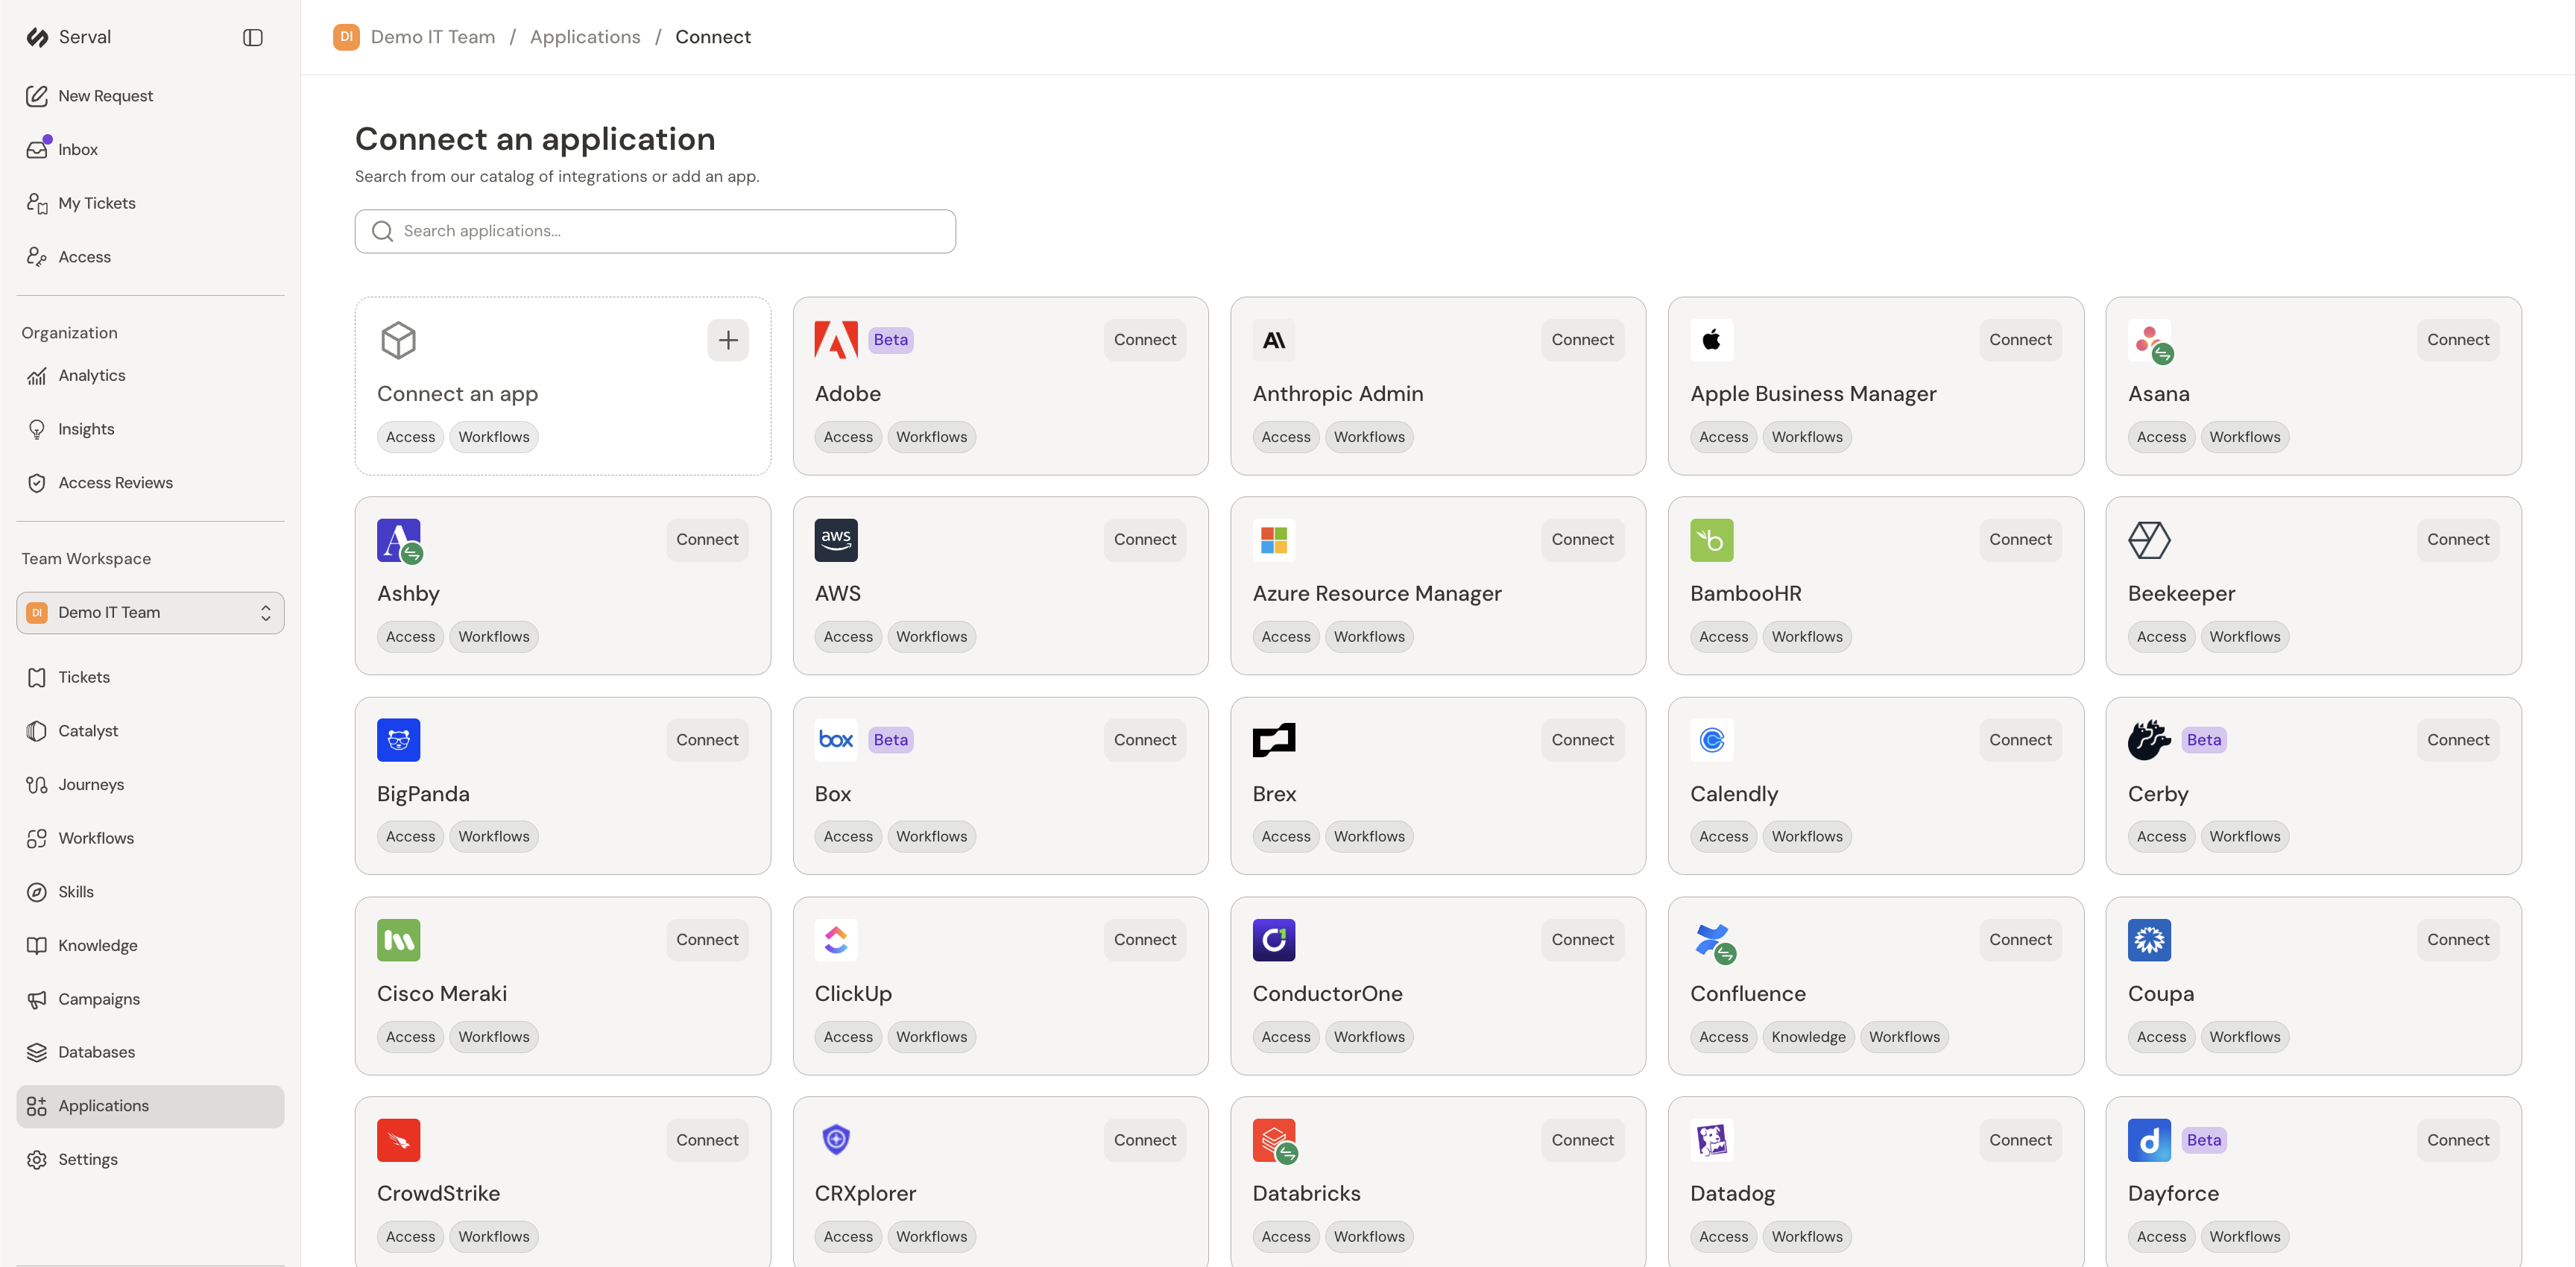Click Access tag on Adobe card
This screenshot has height=1267, width=2576.
848,437
